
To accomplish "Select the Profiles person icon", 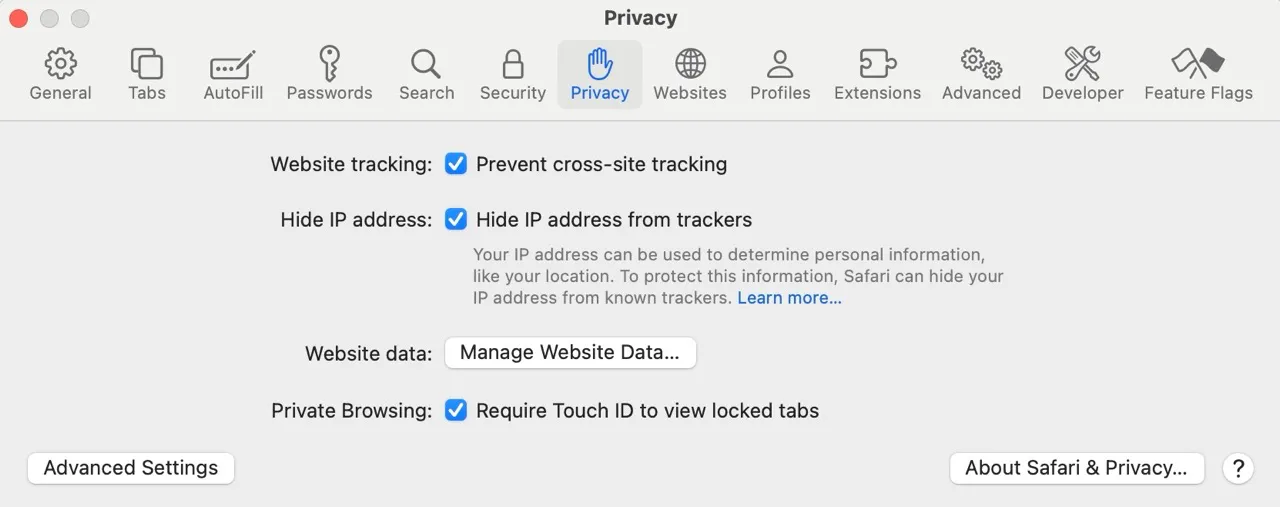I will [780, 64].
